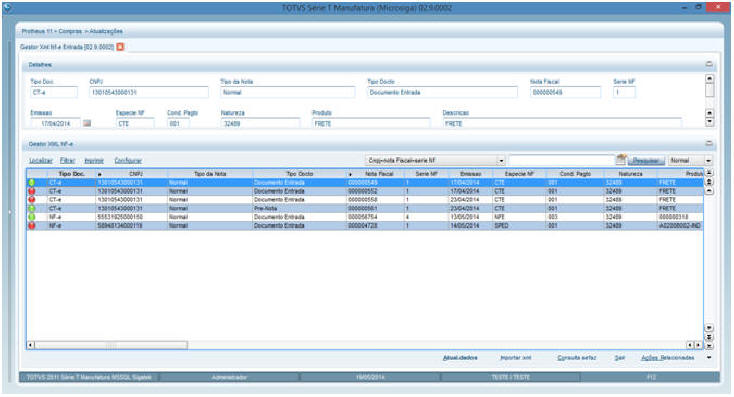Click red status icon of nota 000000552 row
This screenshot has height=397, width=734.
32,191
